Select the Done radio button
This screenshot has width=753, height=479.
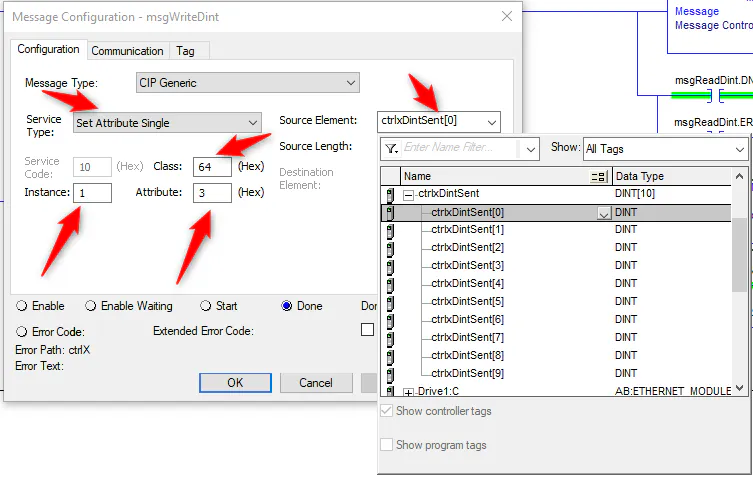pos(287,306)
